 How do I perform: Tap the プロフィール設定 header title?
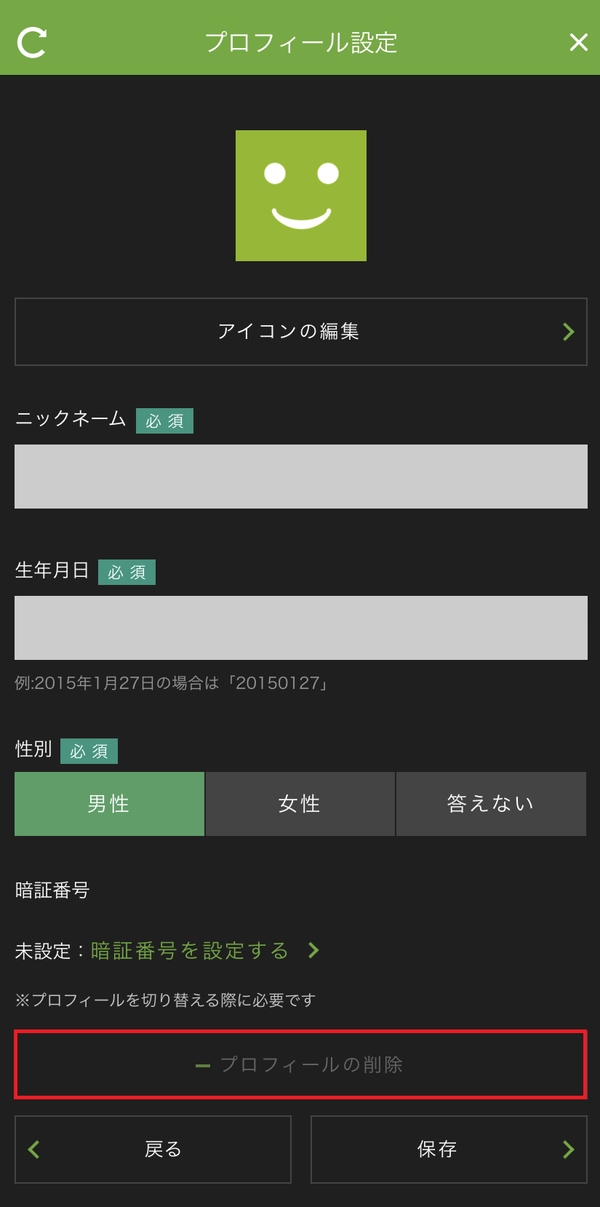tap(301, 42)
